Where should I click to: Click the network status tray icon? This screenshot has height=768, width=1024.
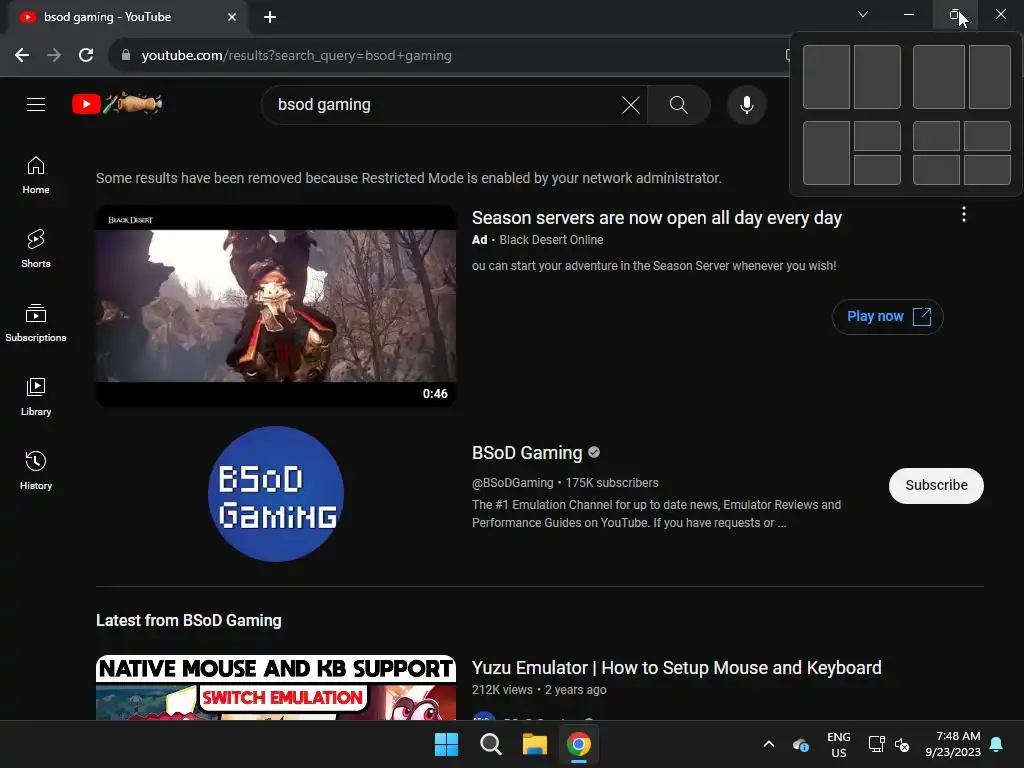click(x=876, y=744)
